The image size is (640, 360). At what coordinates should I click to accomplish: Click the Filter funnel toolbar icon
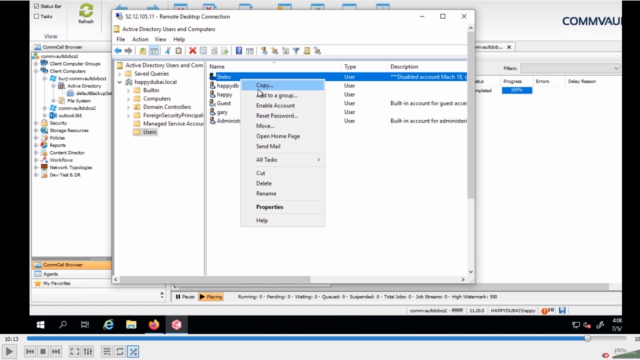click(296, 51)
